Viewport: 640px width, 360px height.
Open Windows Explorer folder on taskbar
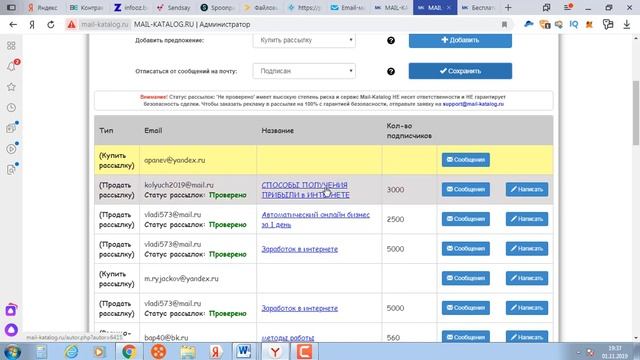[x=188, y=351]
